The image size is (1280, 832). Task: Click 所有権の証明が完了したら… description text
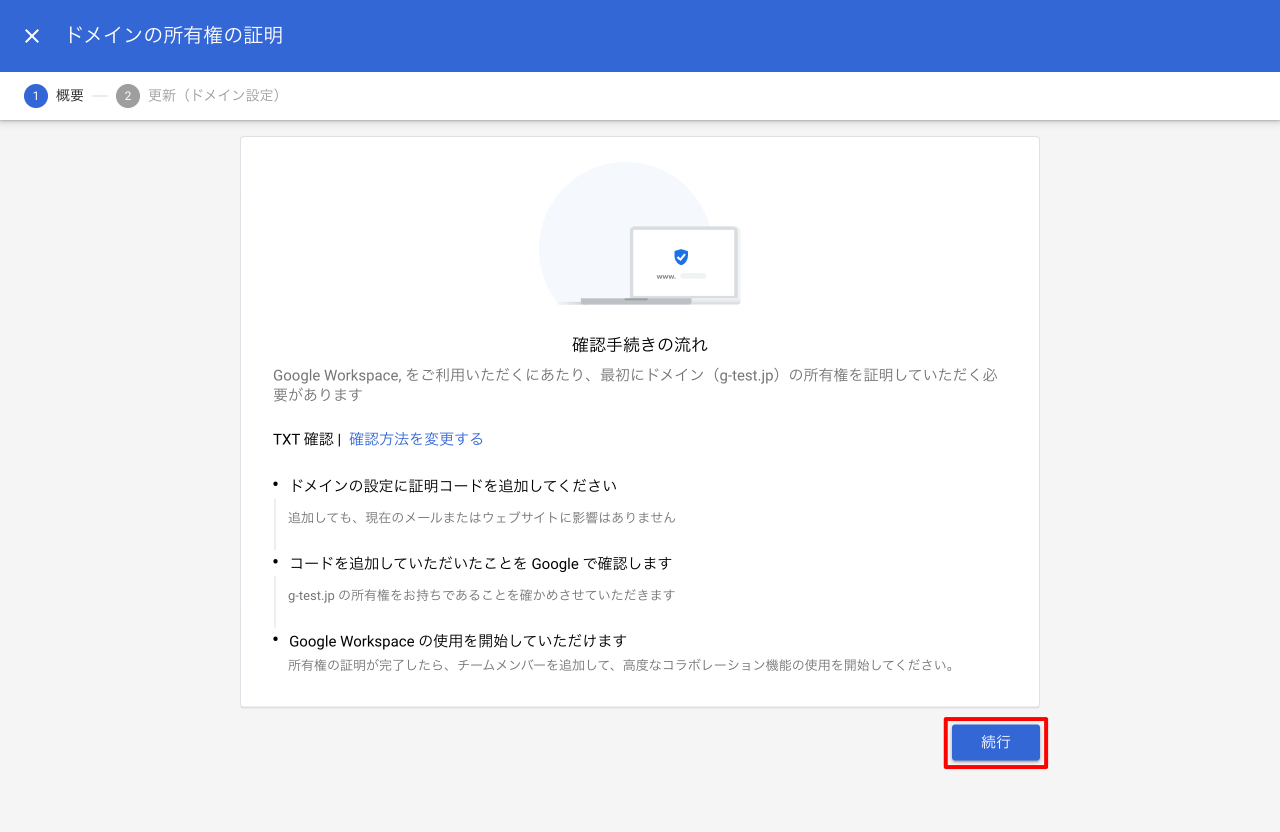(x=623, y=665)
